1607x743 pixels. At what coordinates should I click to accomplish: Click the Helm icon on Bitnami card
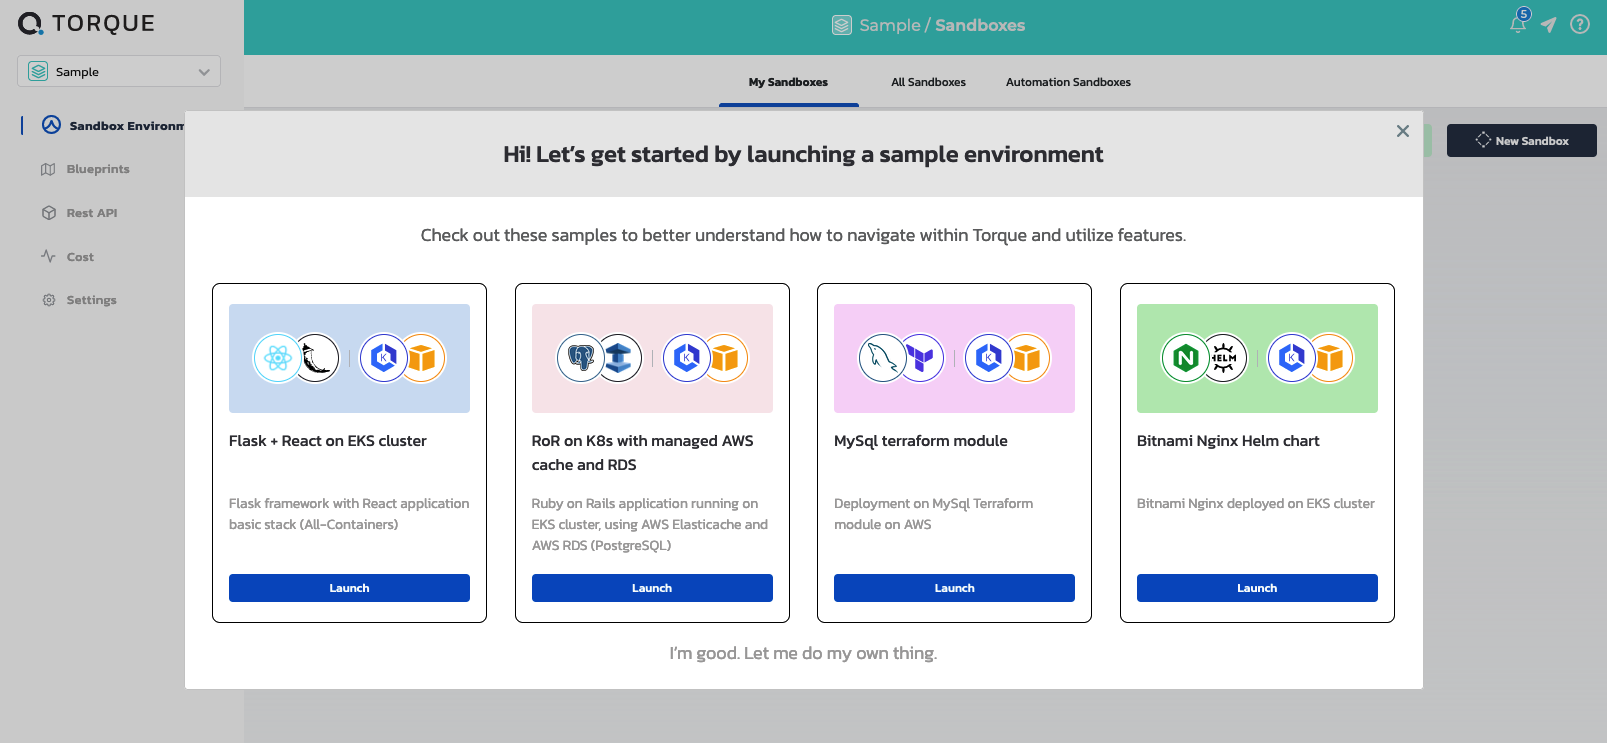pos(1224,358)
